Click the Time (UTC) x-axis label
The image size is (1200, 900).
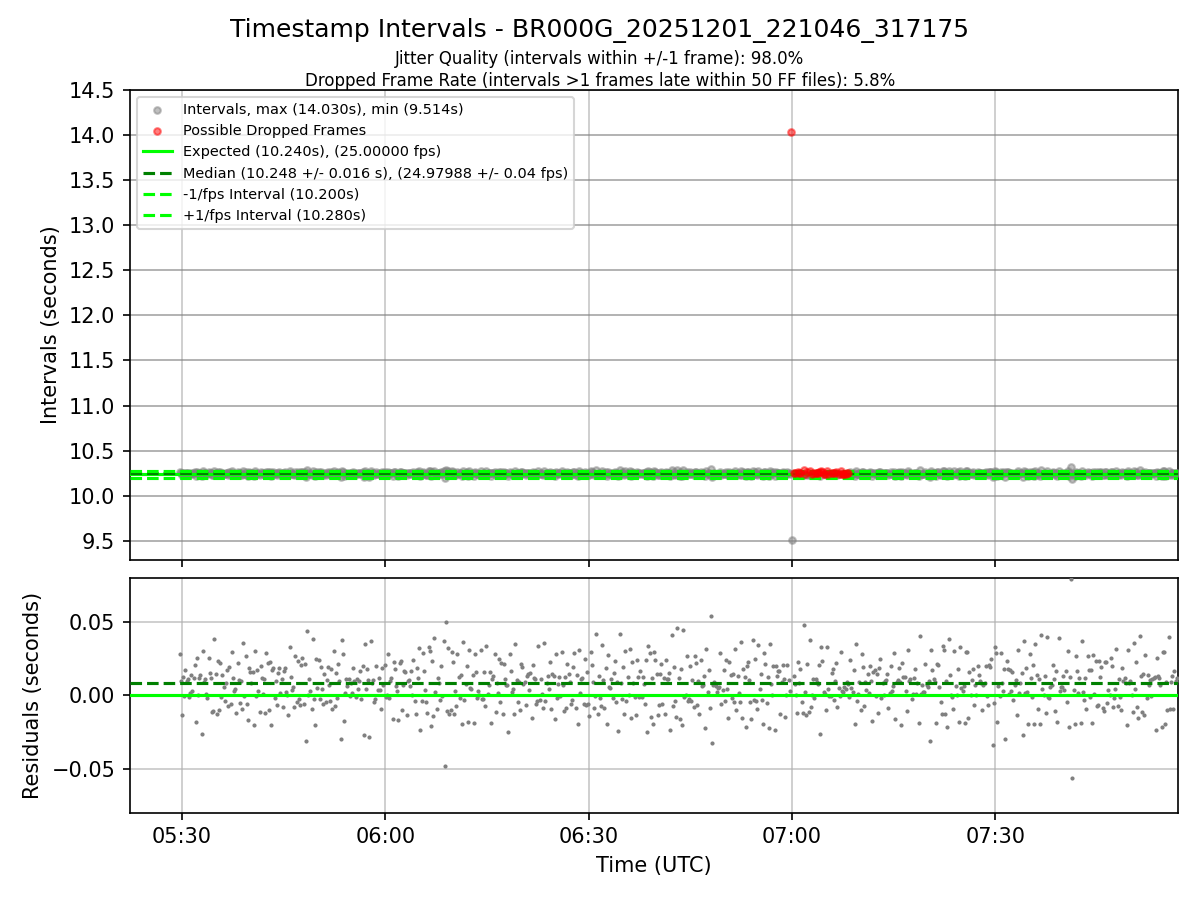(653, 865)
